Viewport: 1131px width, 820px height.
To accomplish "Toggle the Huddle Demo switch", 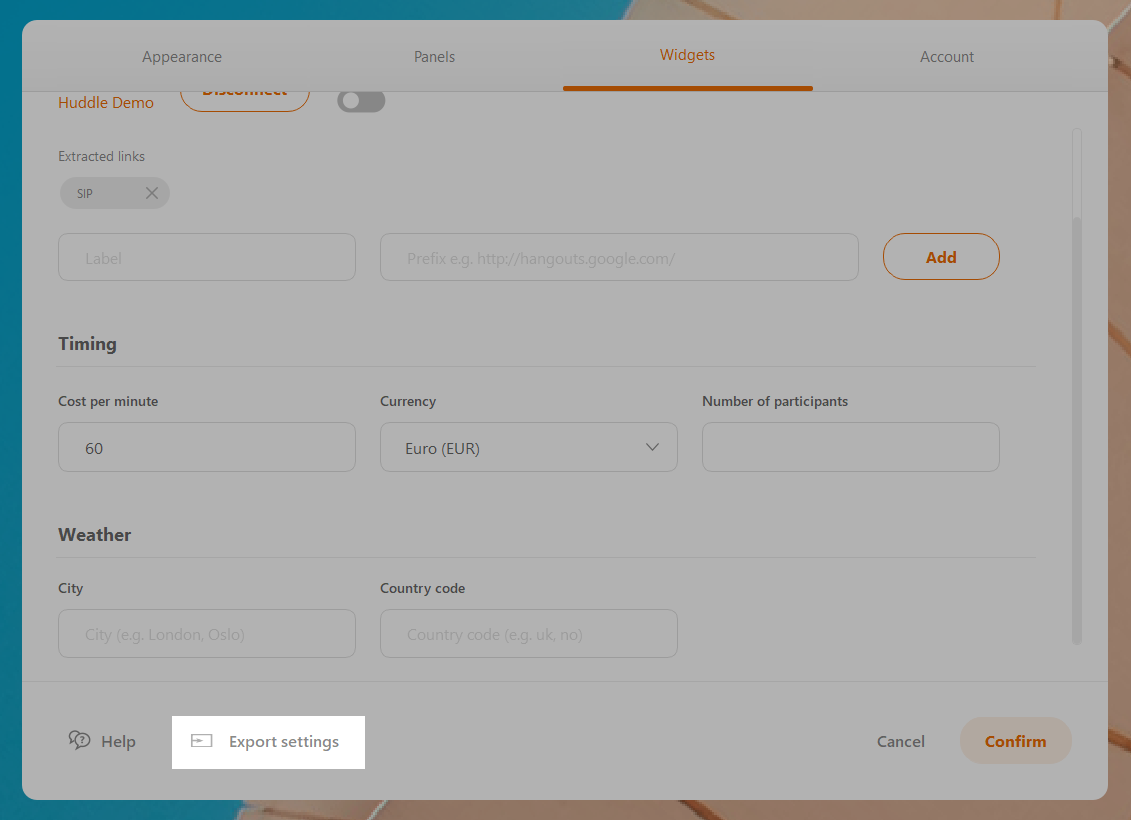I will (x=360, y=101).
